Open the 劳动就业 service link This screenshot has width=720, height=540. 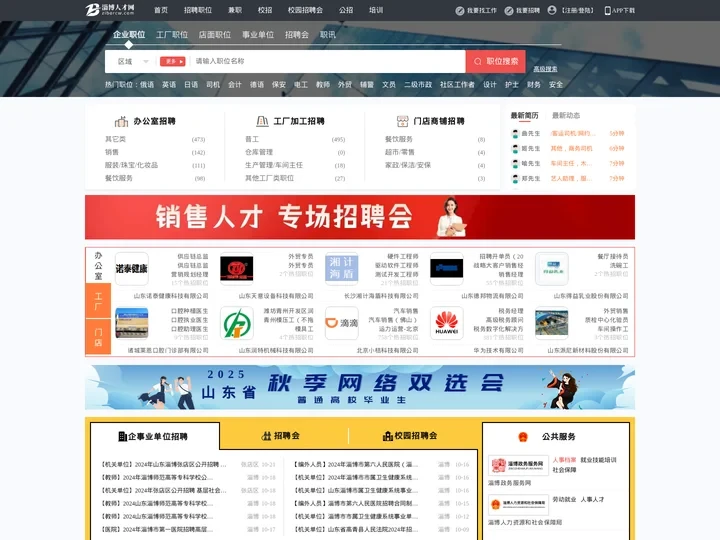[x=564, y=499]
